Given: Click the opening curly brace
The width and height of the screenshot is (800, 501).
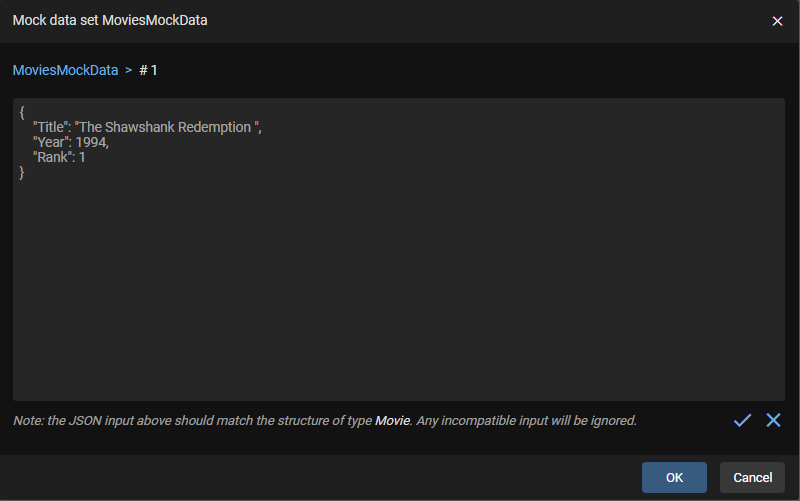Looking at the screenshot, I should click(x=22, y=113).
